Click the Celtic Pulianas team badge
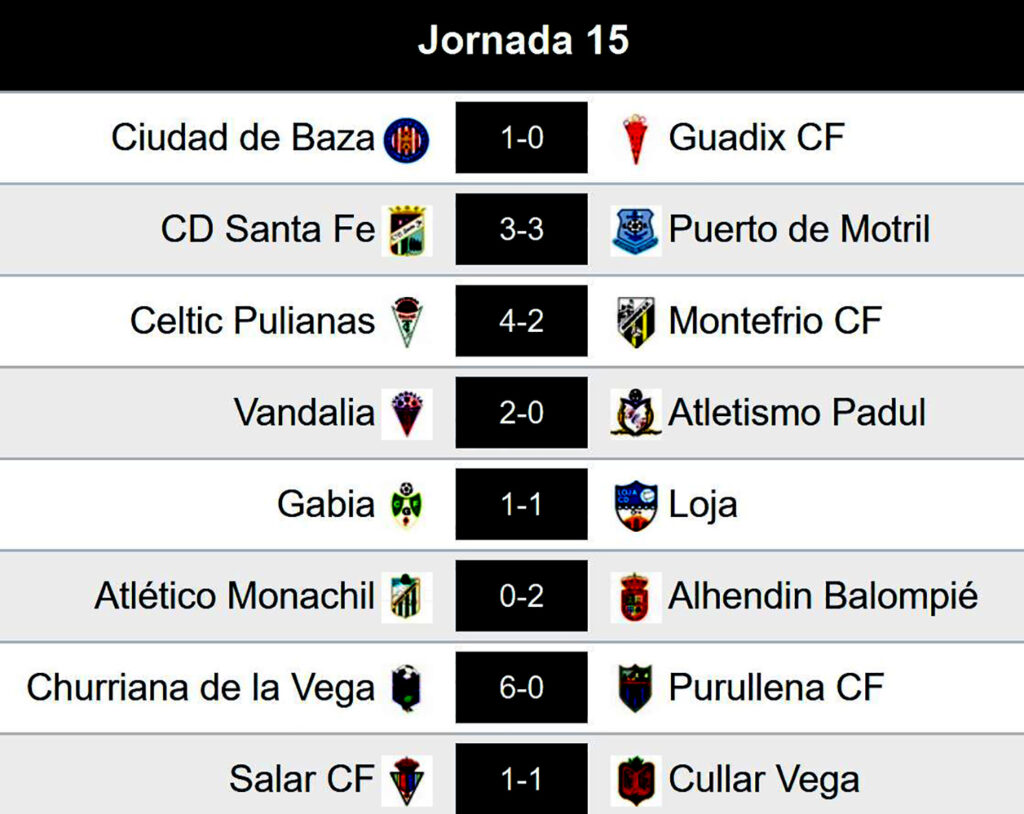Viewport: 1024px width, 814px height. pyautogui.click(x=407, y=322)
